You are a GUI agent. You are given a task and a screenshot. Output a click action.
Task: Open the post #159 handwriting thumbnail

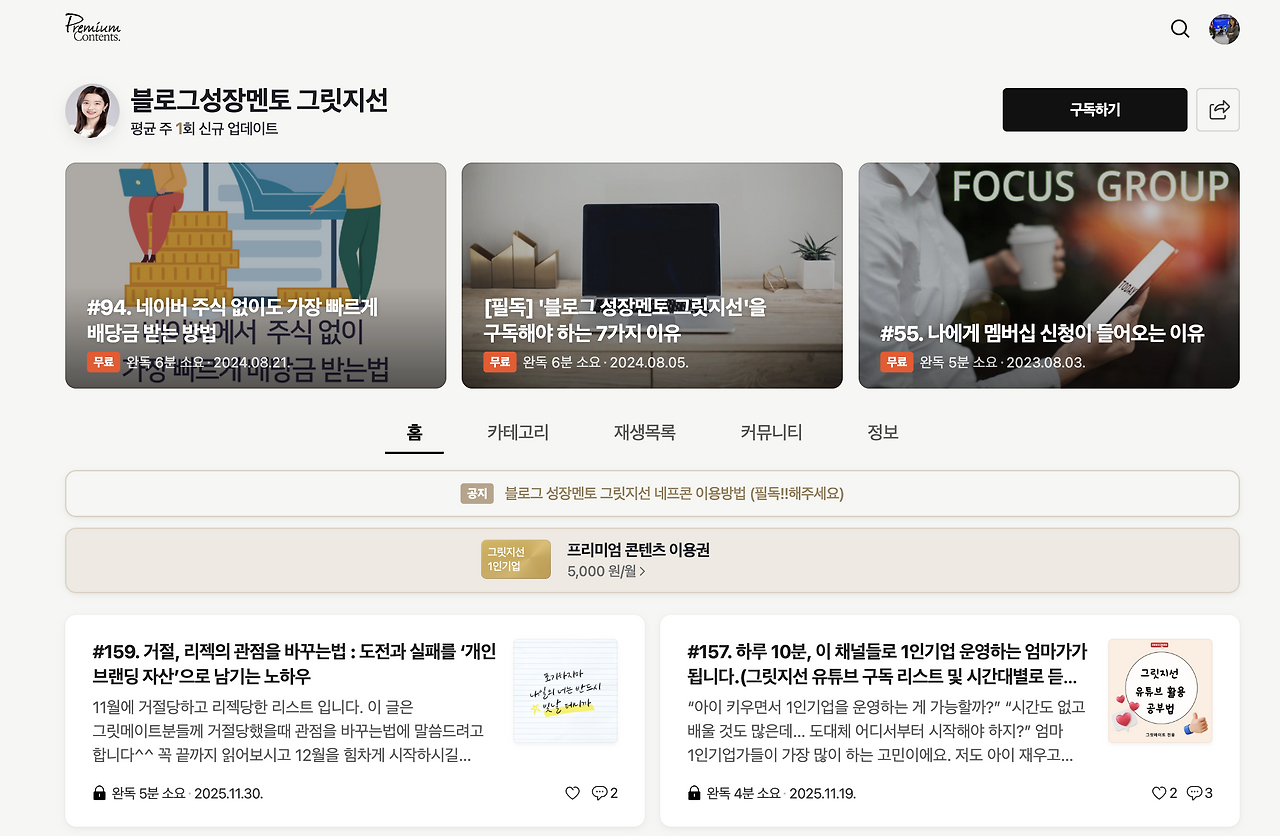click(x=565, y=691)
